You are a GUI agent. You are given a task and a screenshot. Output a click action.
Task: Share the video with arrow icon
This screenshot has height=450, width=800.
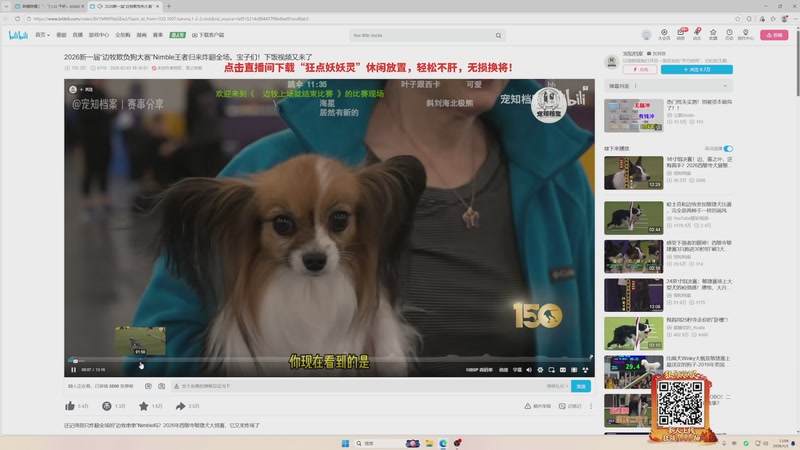coord(180,406)
